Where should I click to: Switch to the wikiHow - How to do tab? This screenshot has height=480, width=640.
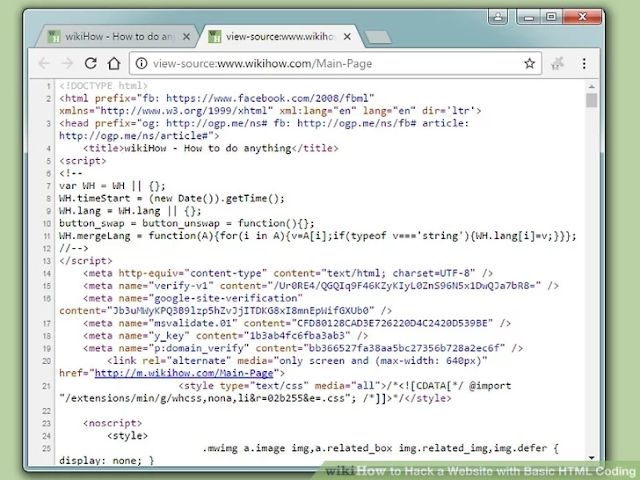(116, 37)
